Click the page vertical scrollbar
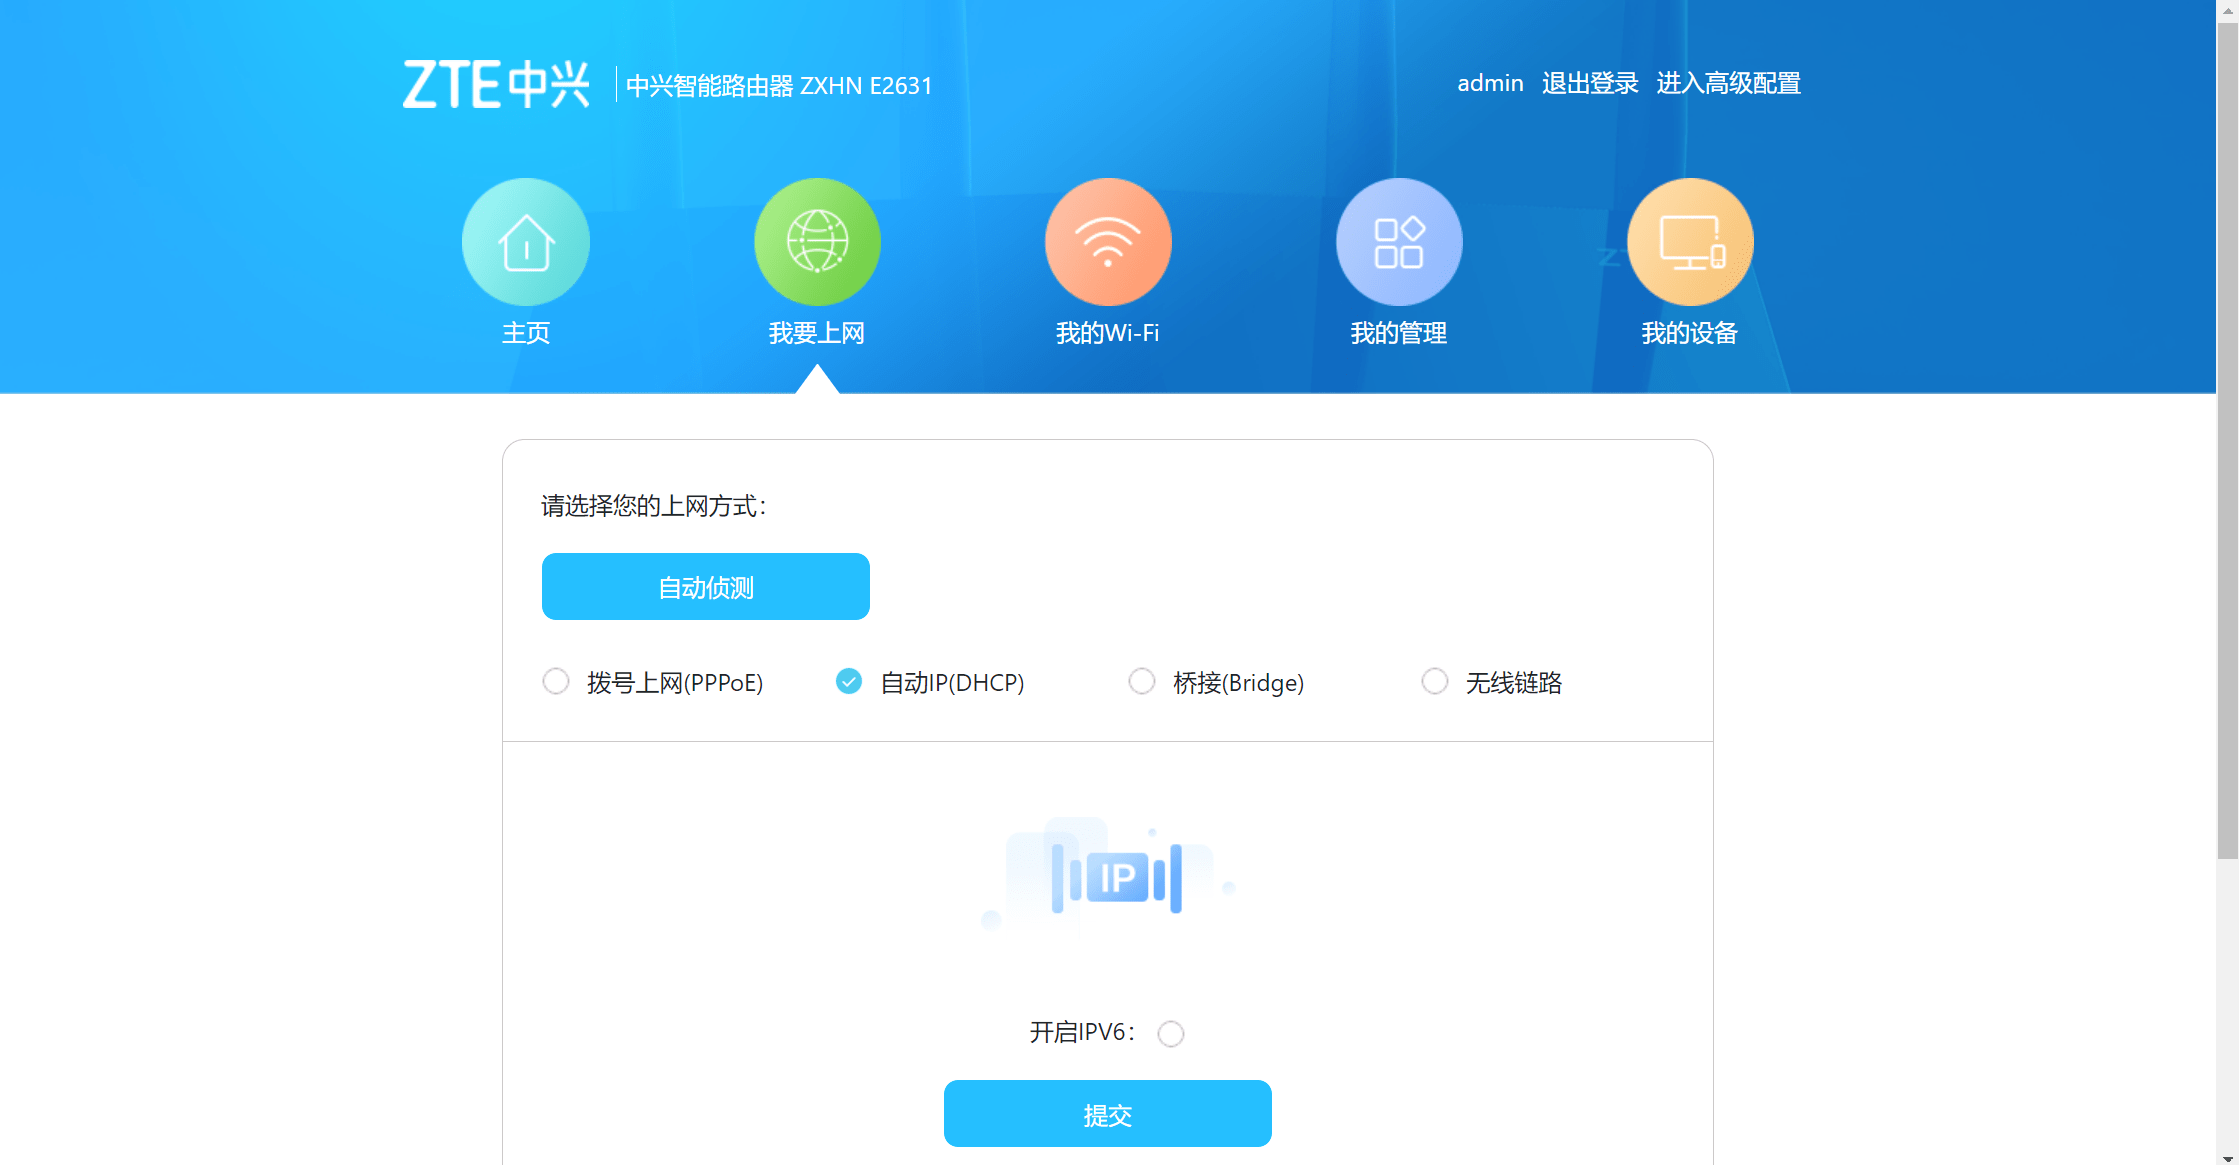This screenshot has height=1165, width=2239. pyautogui.click(x=2227, y=440)
